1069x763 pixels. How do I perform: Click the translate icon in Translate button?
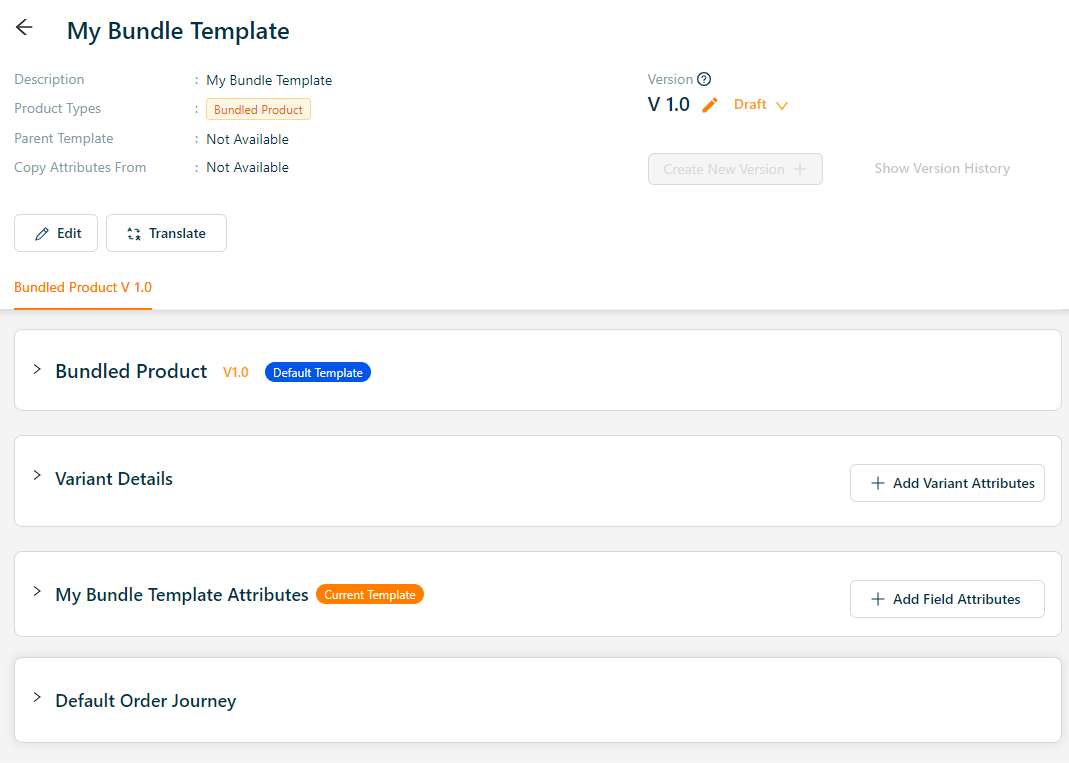[x=134, y=234]
